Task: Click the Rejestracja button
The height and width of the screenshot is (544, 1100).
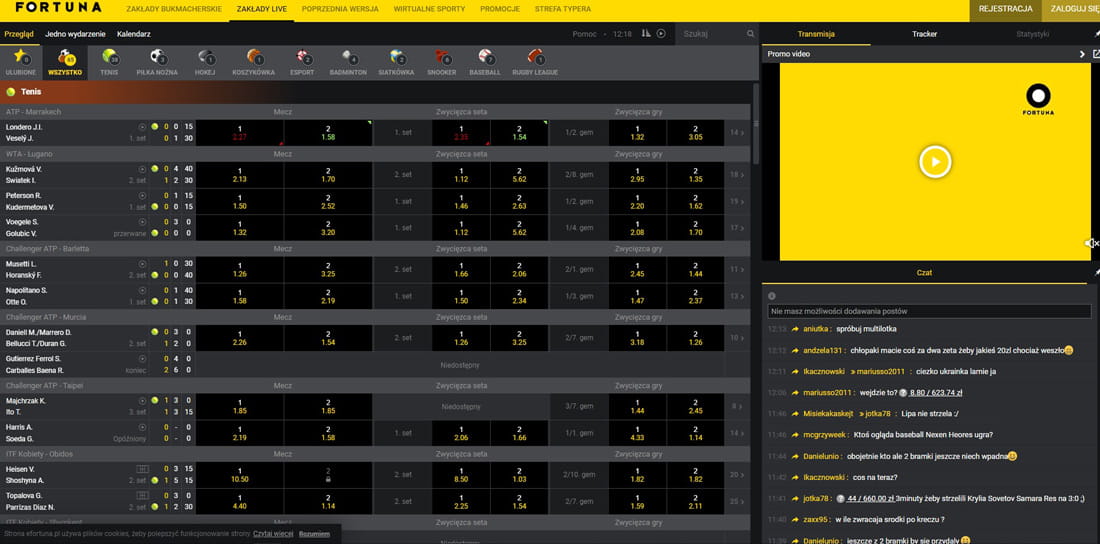Action: 1005,9
